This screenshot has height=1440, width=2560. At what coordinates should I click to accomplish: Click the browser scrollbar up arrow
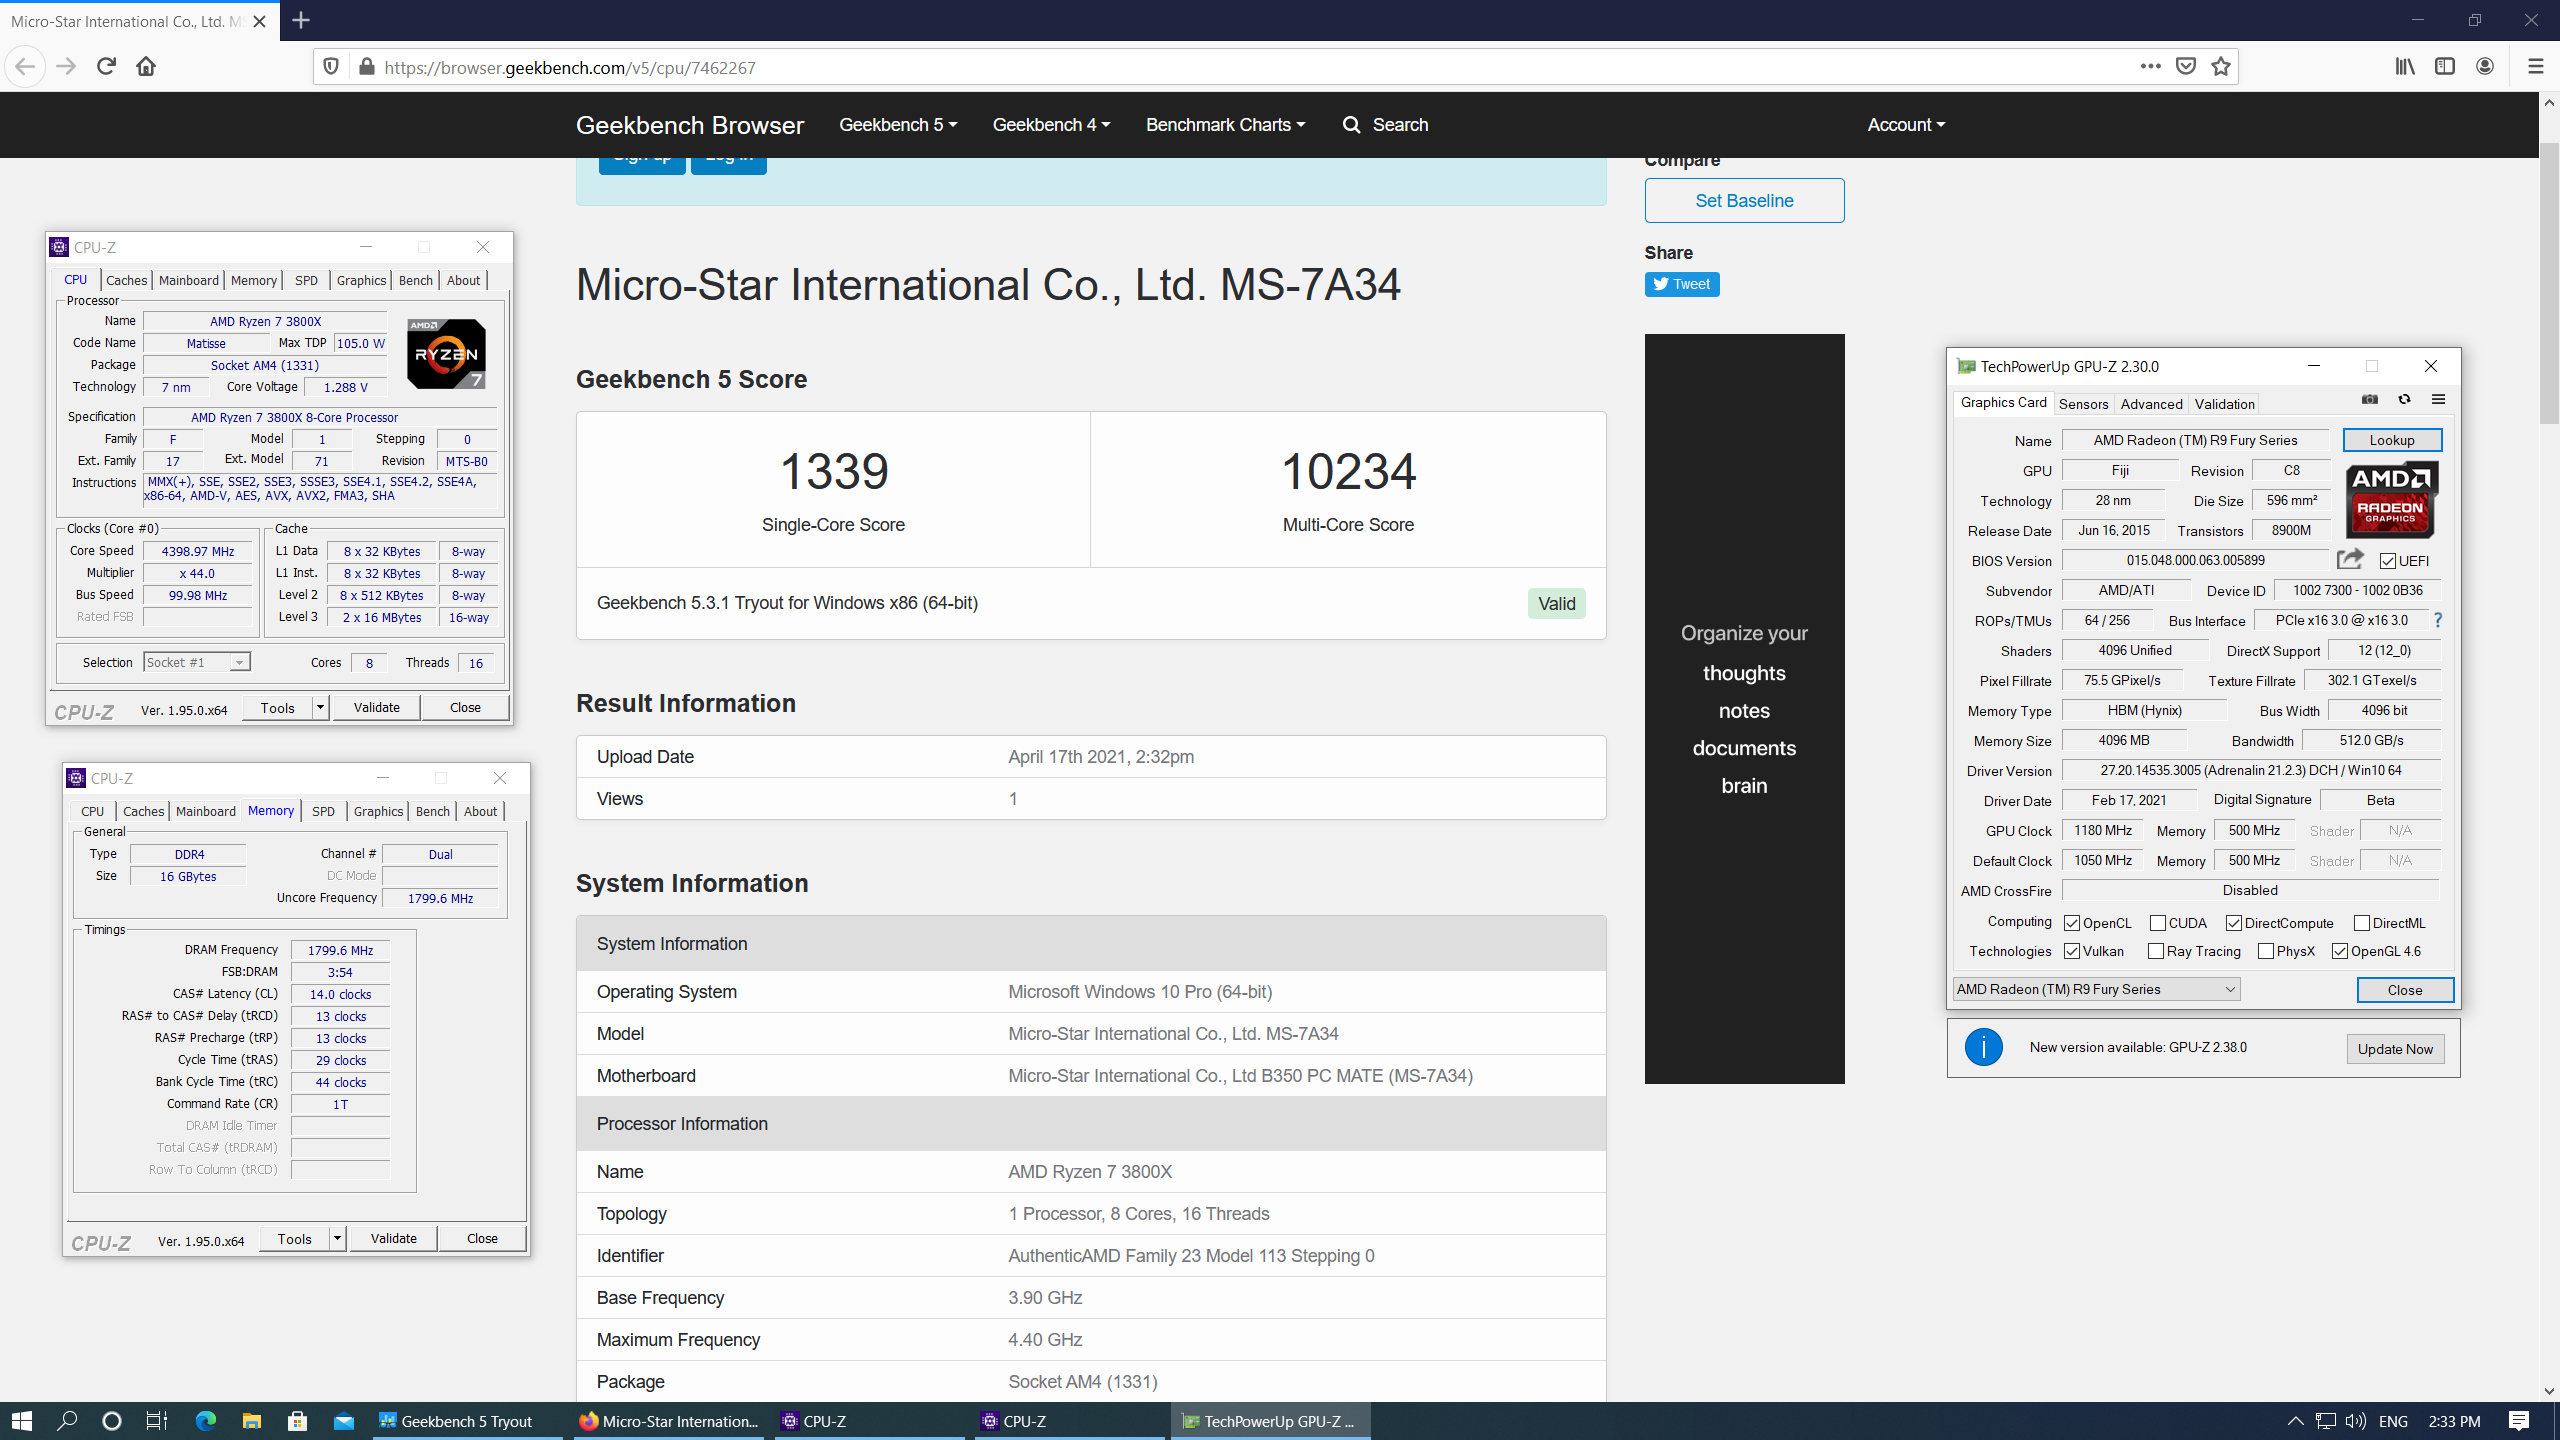(2549, 102)
